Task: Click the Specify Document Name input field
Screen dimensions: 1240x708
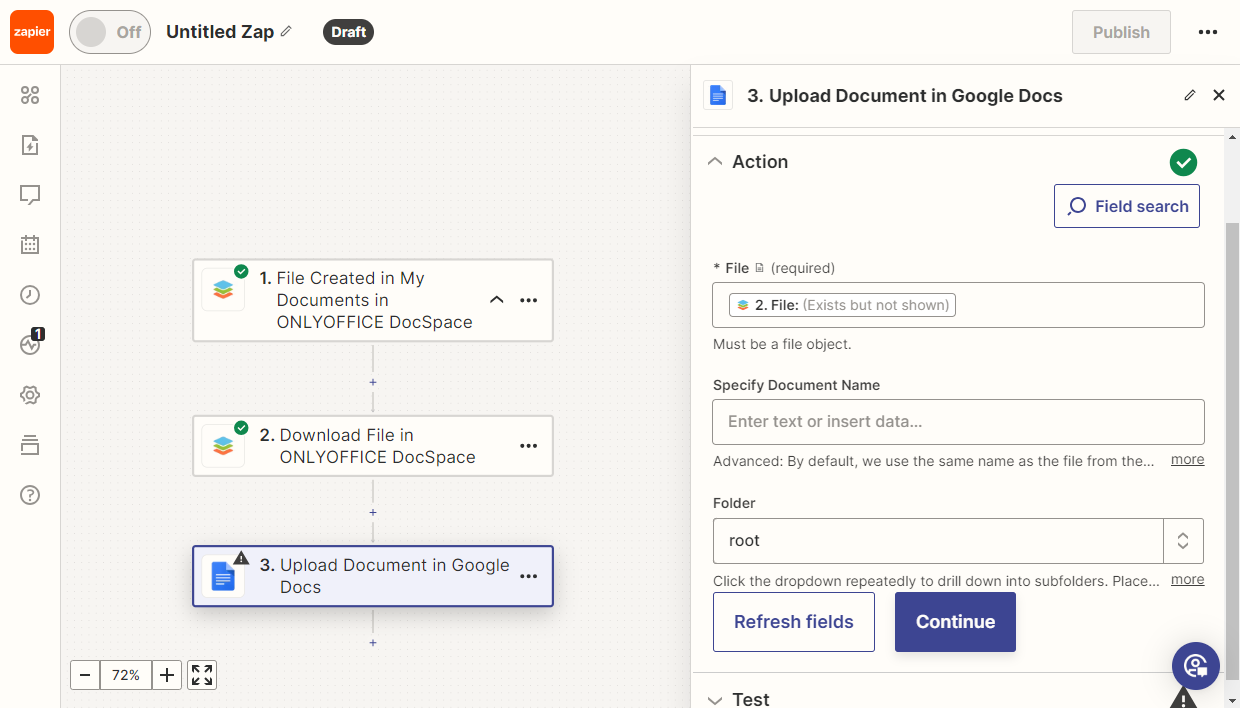Action: click(958, 422)
